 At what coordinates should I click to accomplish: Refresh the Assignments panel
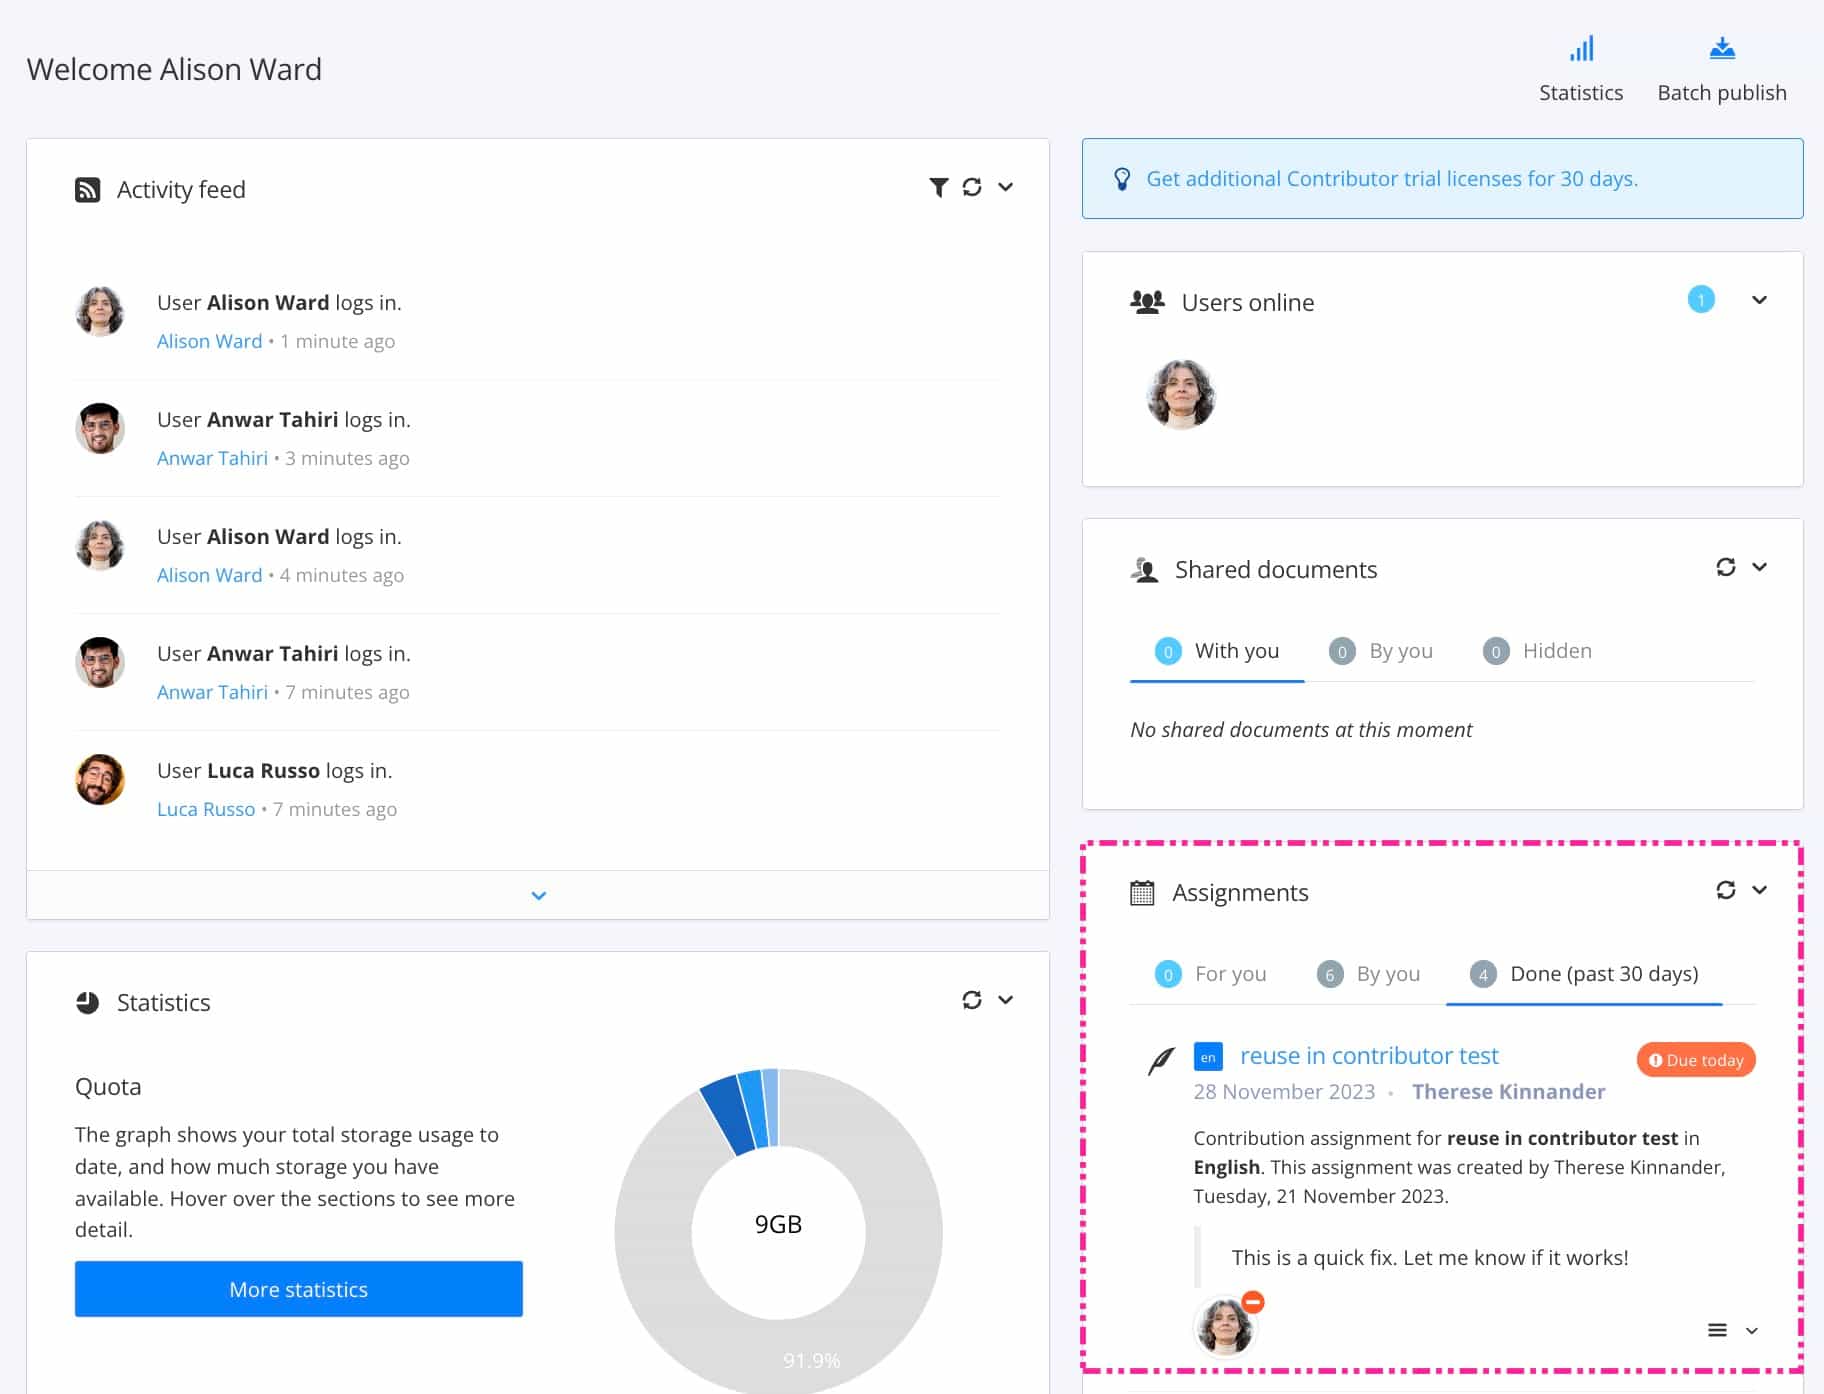coord(1725,890)
